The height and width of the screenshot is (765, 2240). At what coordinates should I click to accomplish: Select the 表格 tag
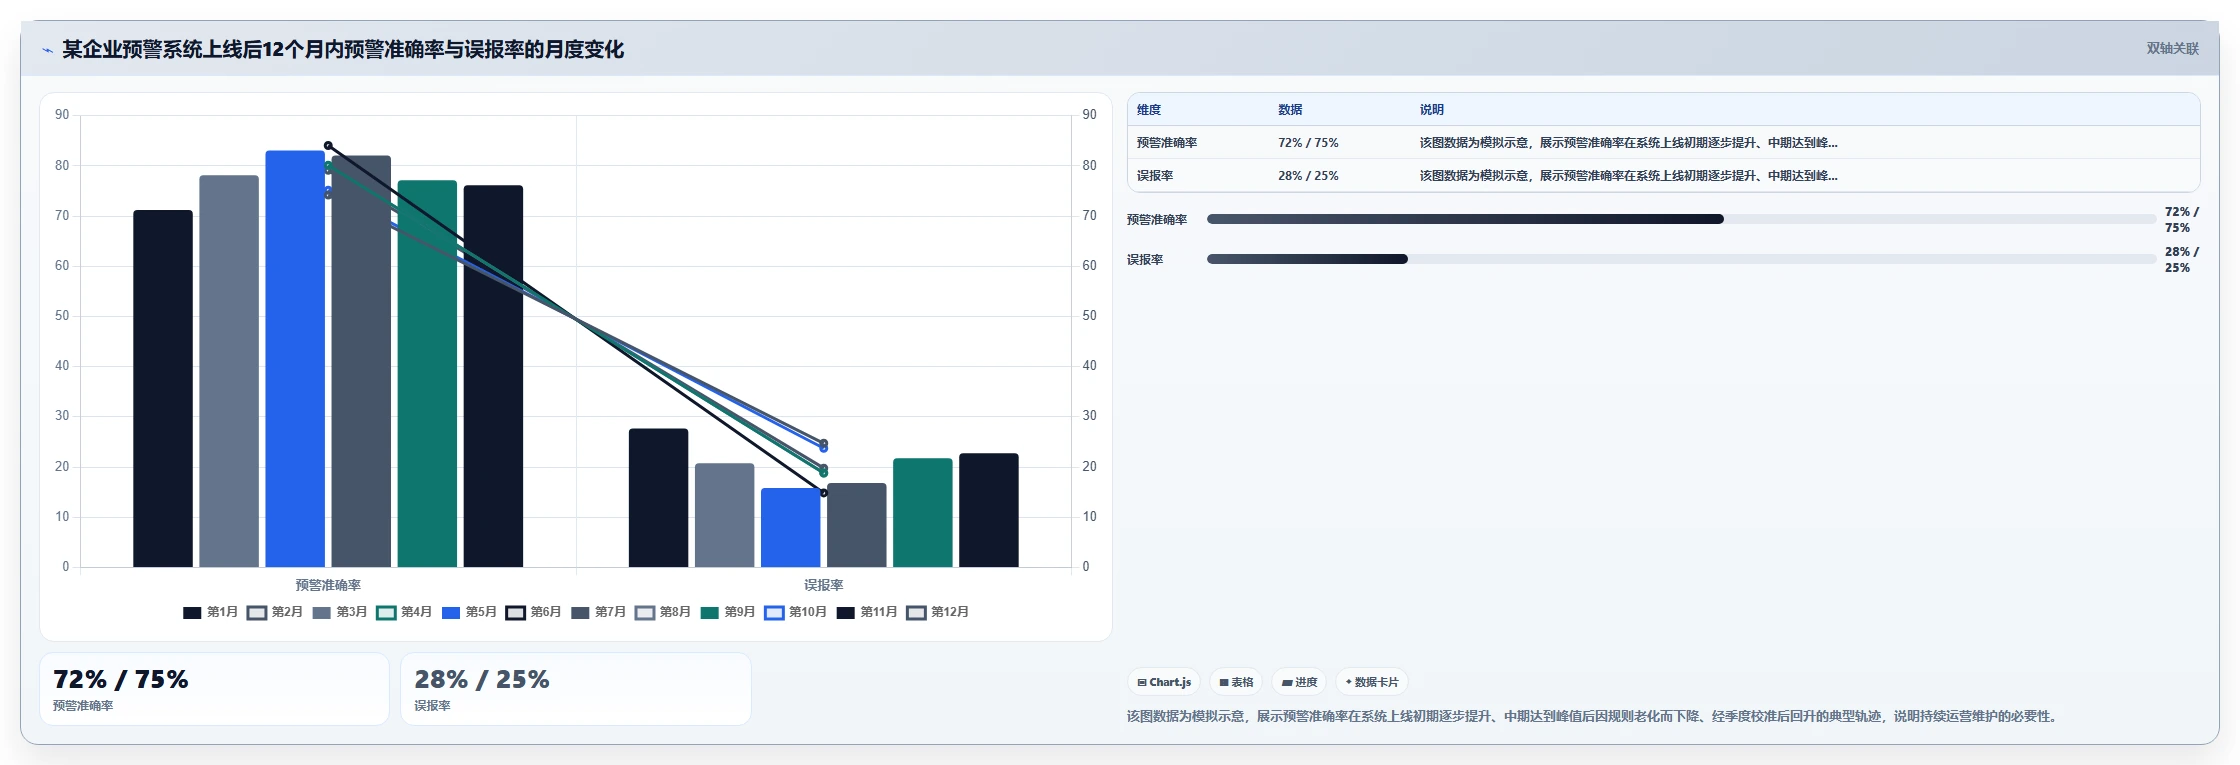(1236, 683)
